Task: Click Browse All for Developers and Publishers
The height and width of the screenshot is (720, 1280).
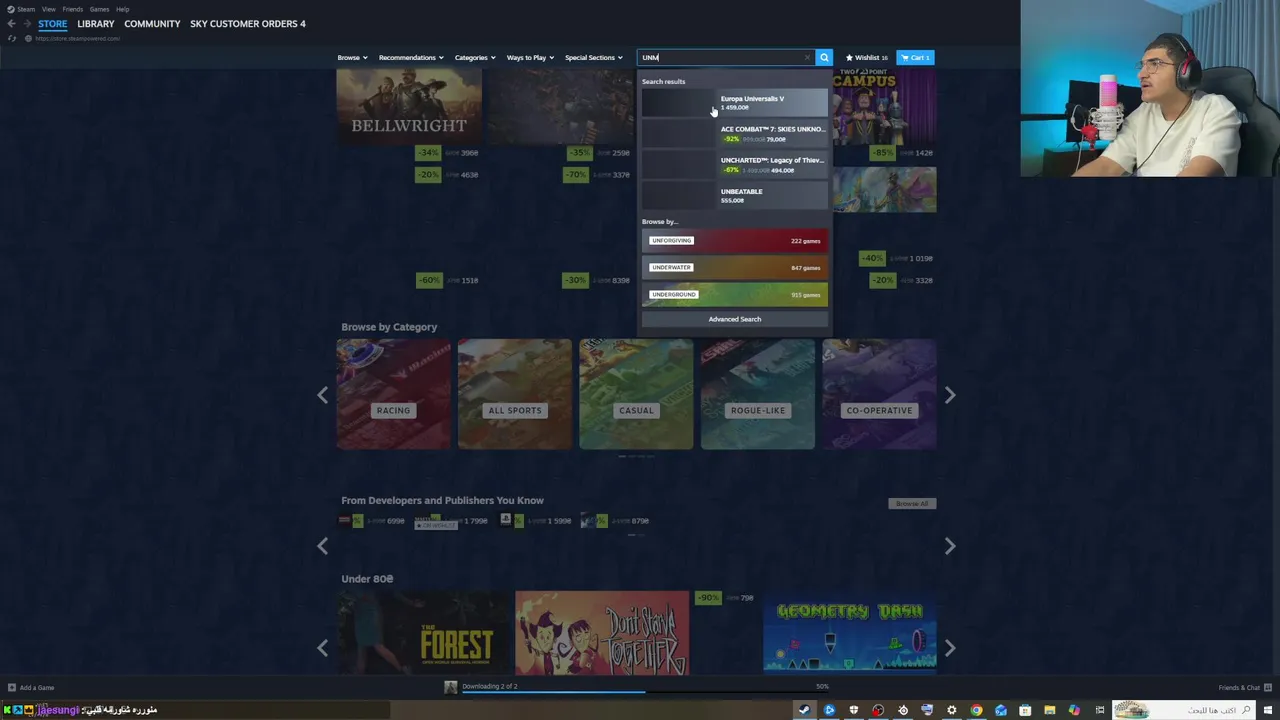Action: tap(912, 503)
